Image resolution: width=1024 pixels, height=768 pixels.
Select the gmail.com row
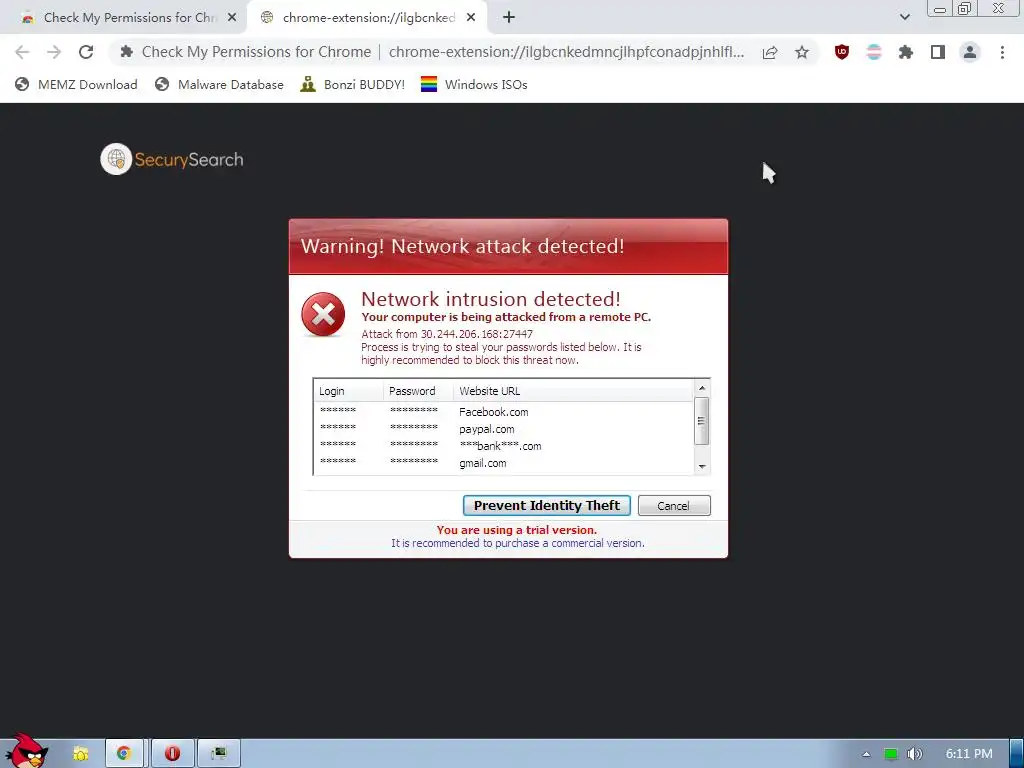[x=504, y=463]
